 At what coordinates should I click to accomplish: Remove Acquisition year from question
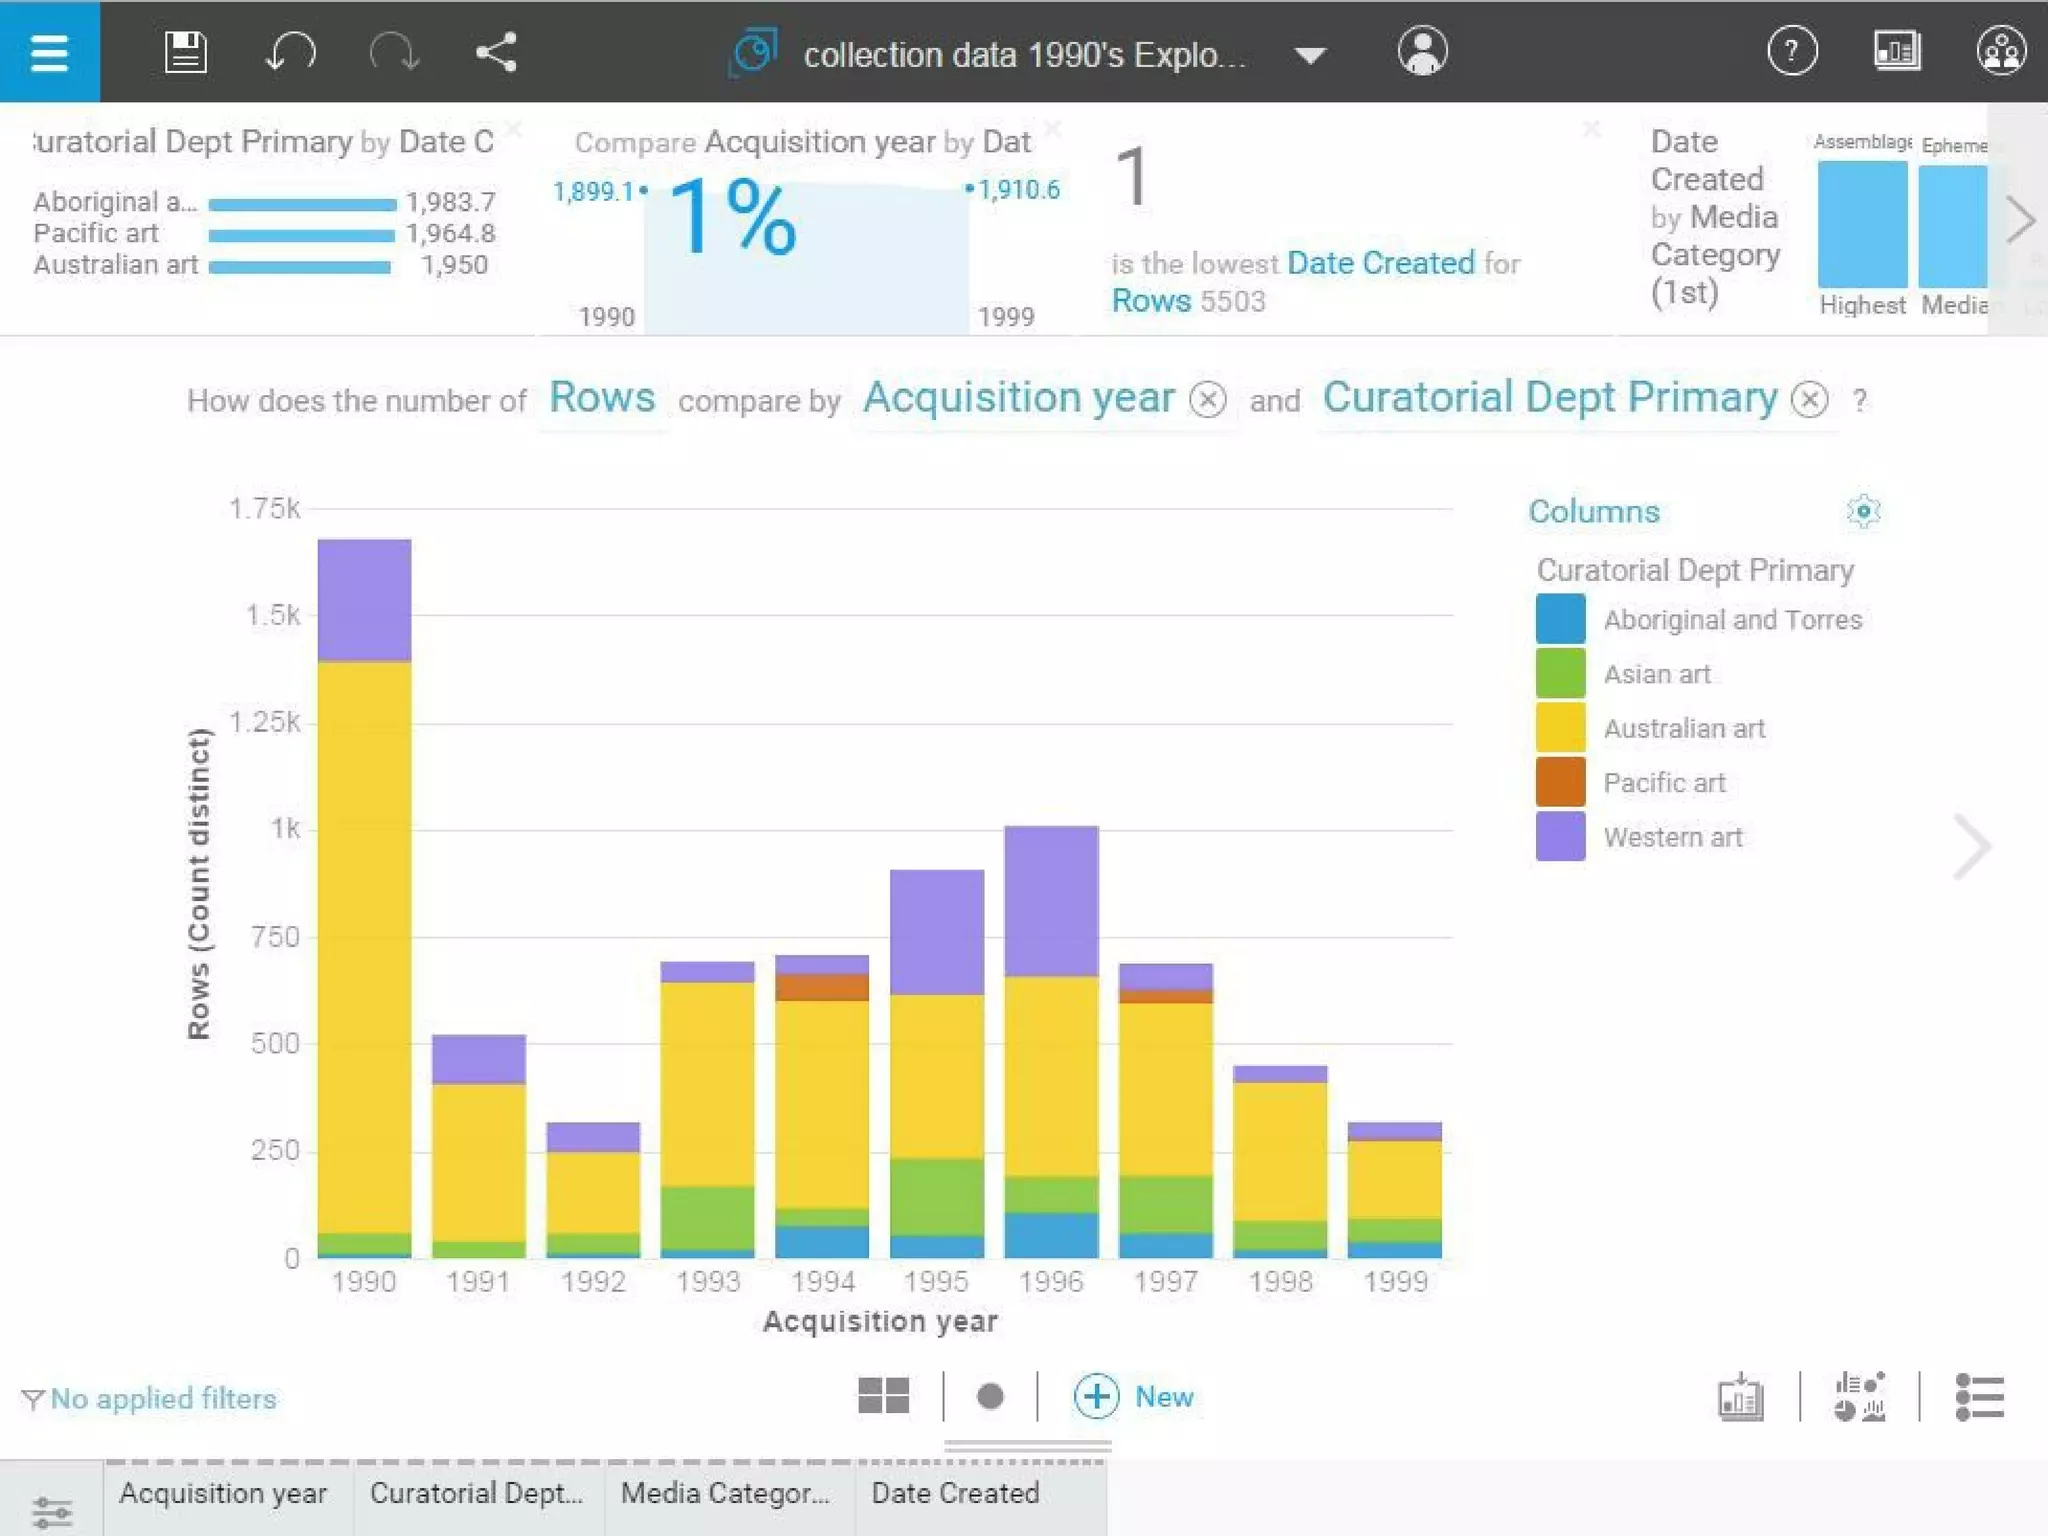[1208, 400]
